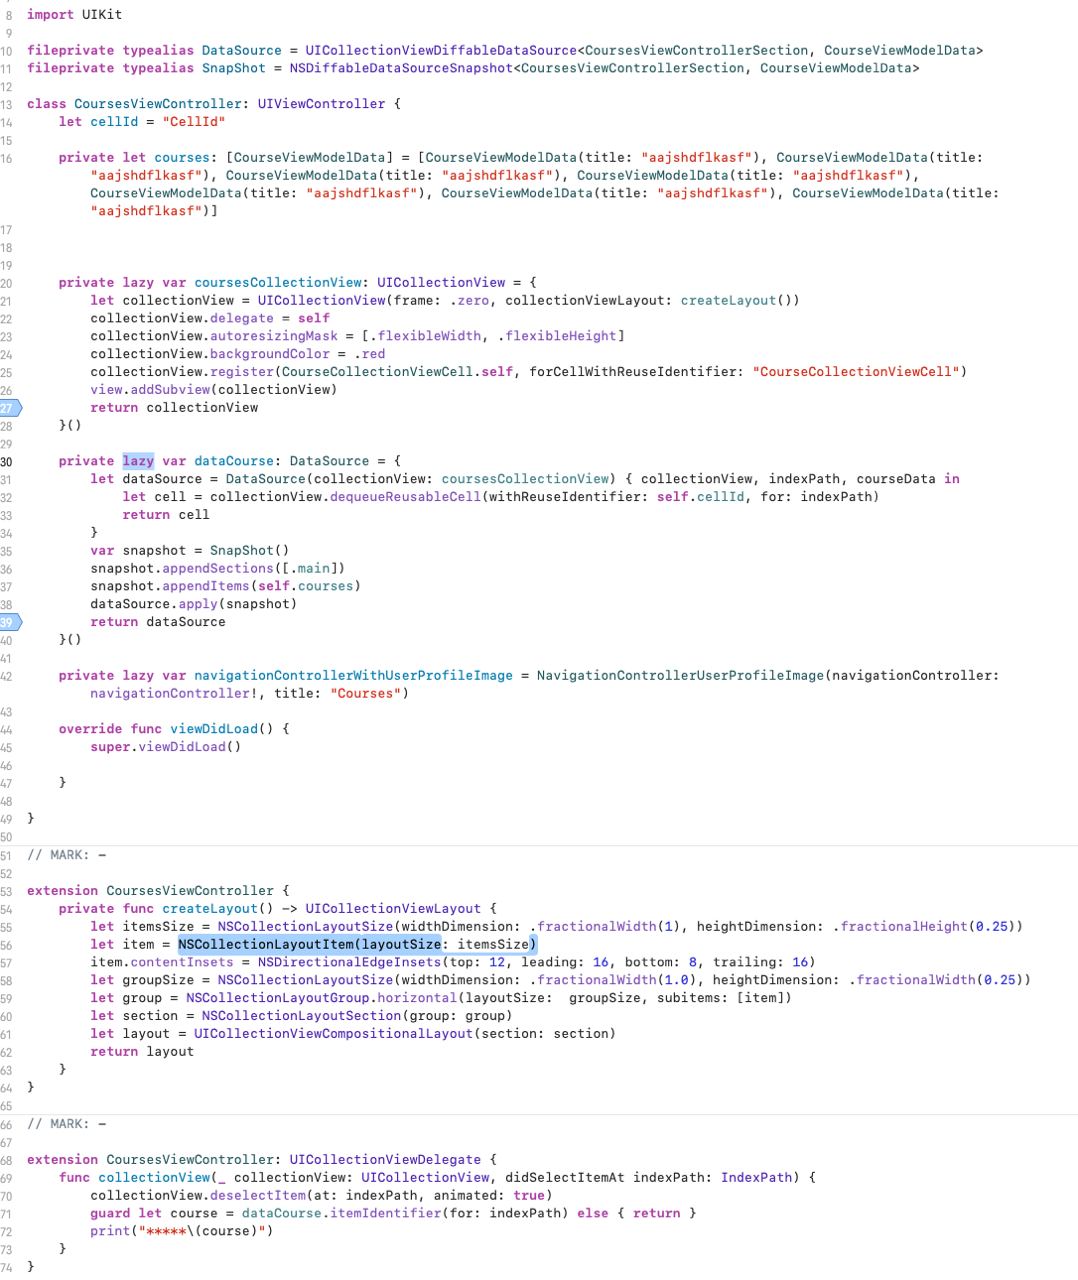Click 'delegate' on line 22
Screen dimensions: 1078x1280
(x=242, y=319)
